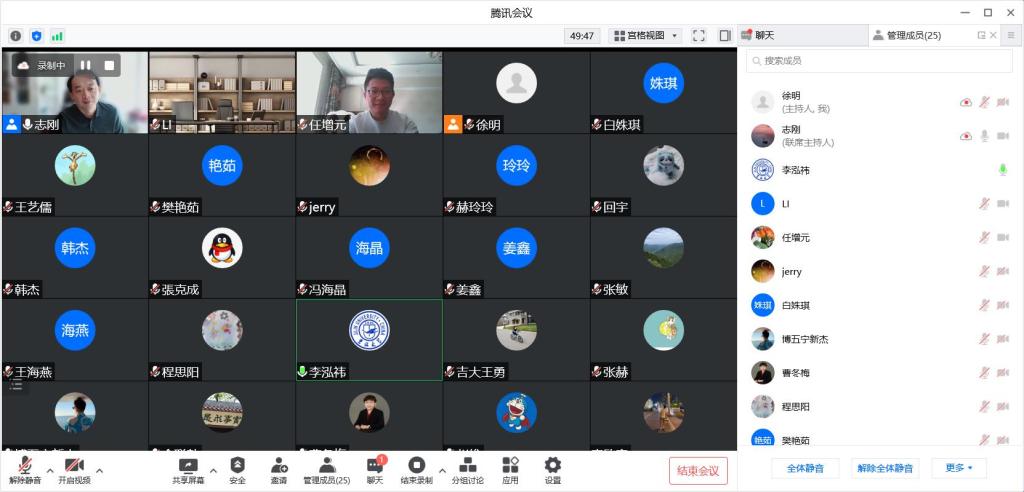Click the 全体静音 mute all button
1024x492 pixels.
[x=805, y=468]
